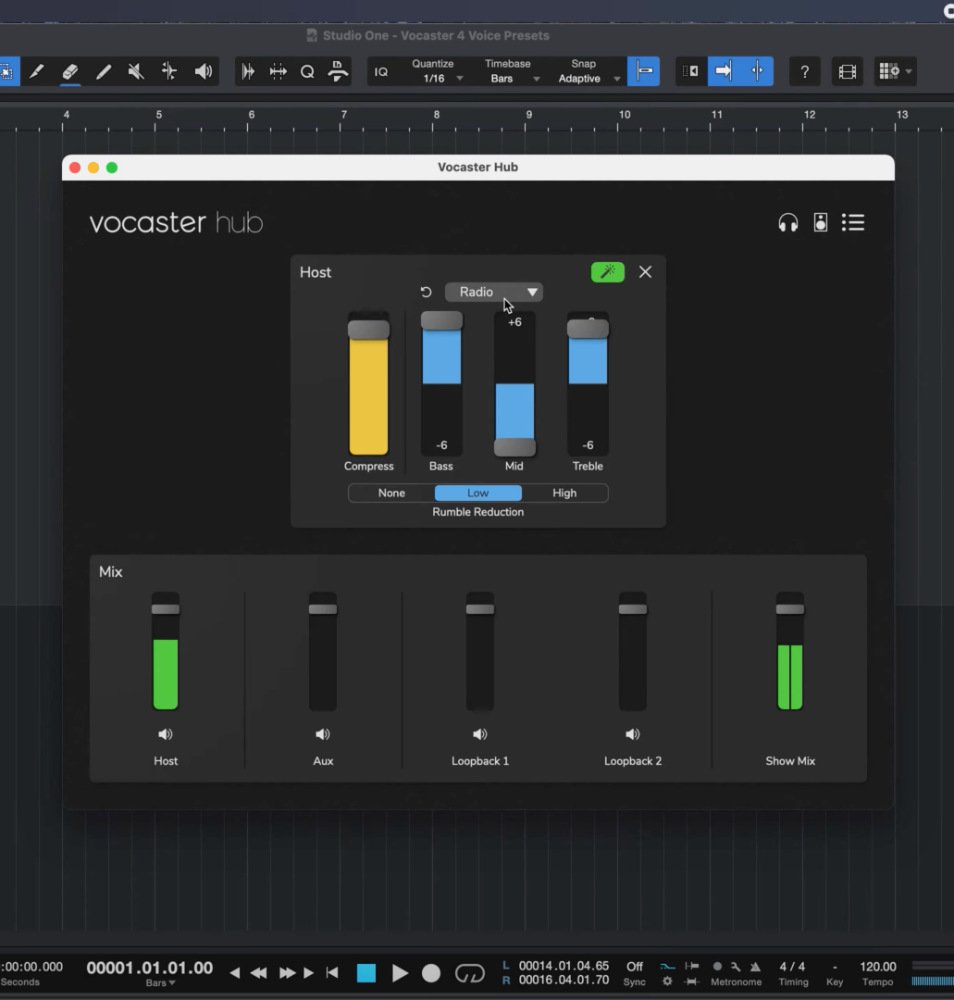Viewport: 954px width, 1000px height.
Task: Mute the Aux mix channel
Action: (323, 734)
